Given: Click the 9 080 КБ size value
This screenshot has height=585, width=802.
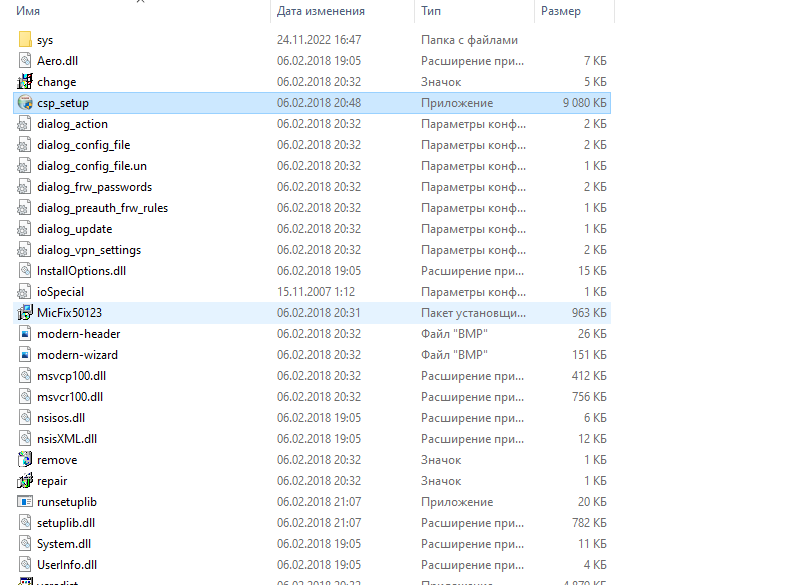Looking at the screenshot, I should tap(585, 103).
